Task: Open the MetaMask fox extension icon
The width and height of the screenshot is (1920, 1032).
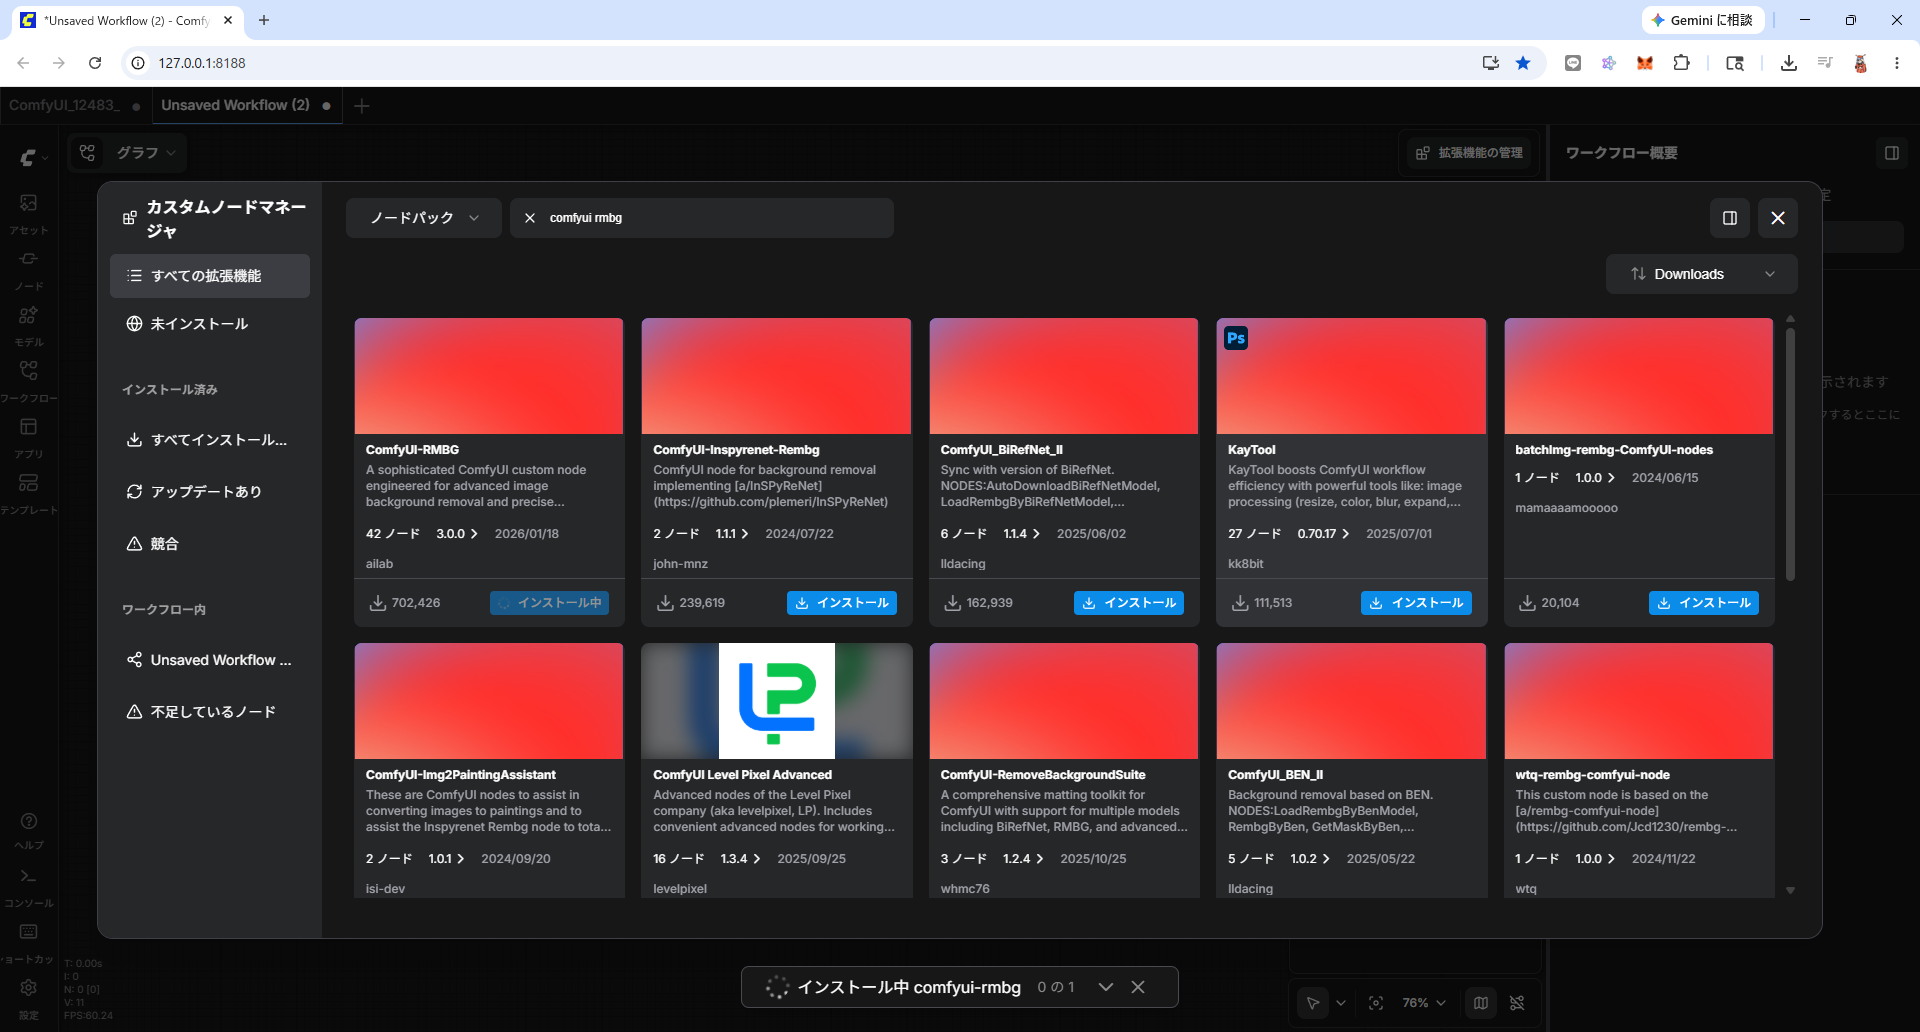Action: pyautogui.click(x=1645, y=63)
